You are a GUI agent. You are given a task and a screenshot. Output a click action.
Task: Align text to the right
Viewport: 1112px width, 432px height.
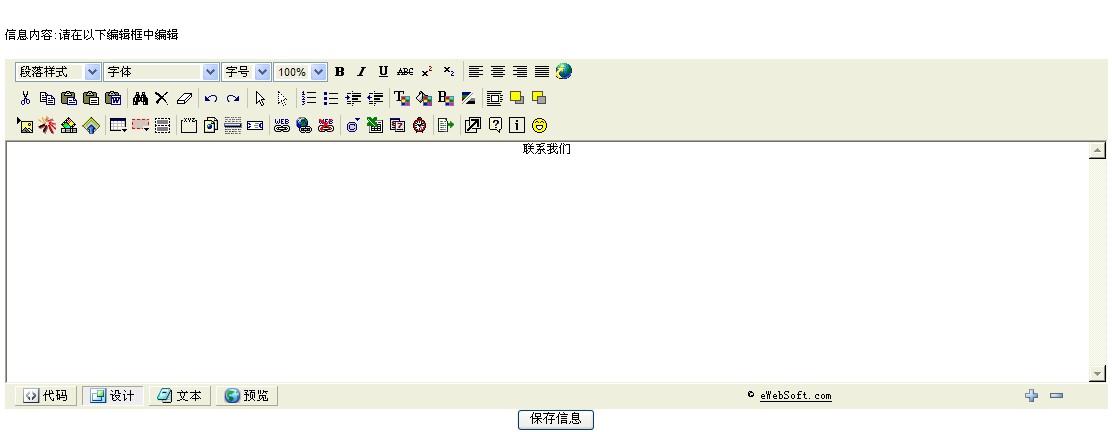click(520, 72)
